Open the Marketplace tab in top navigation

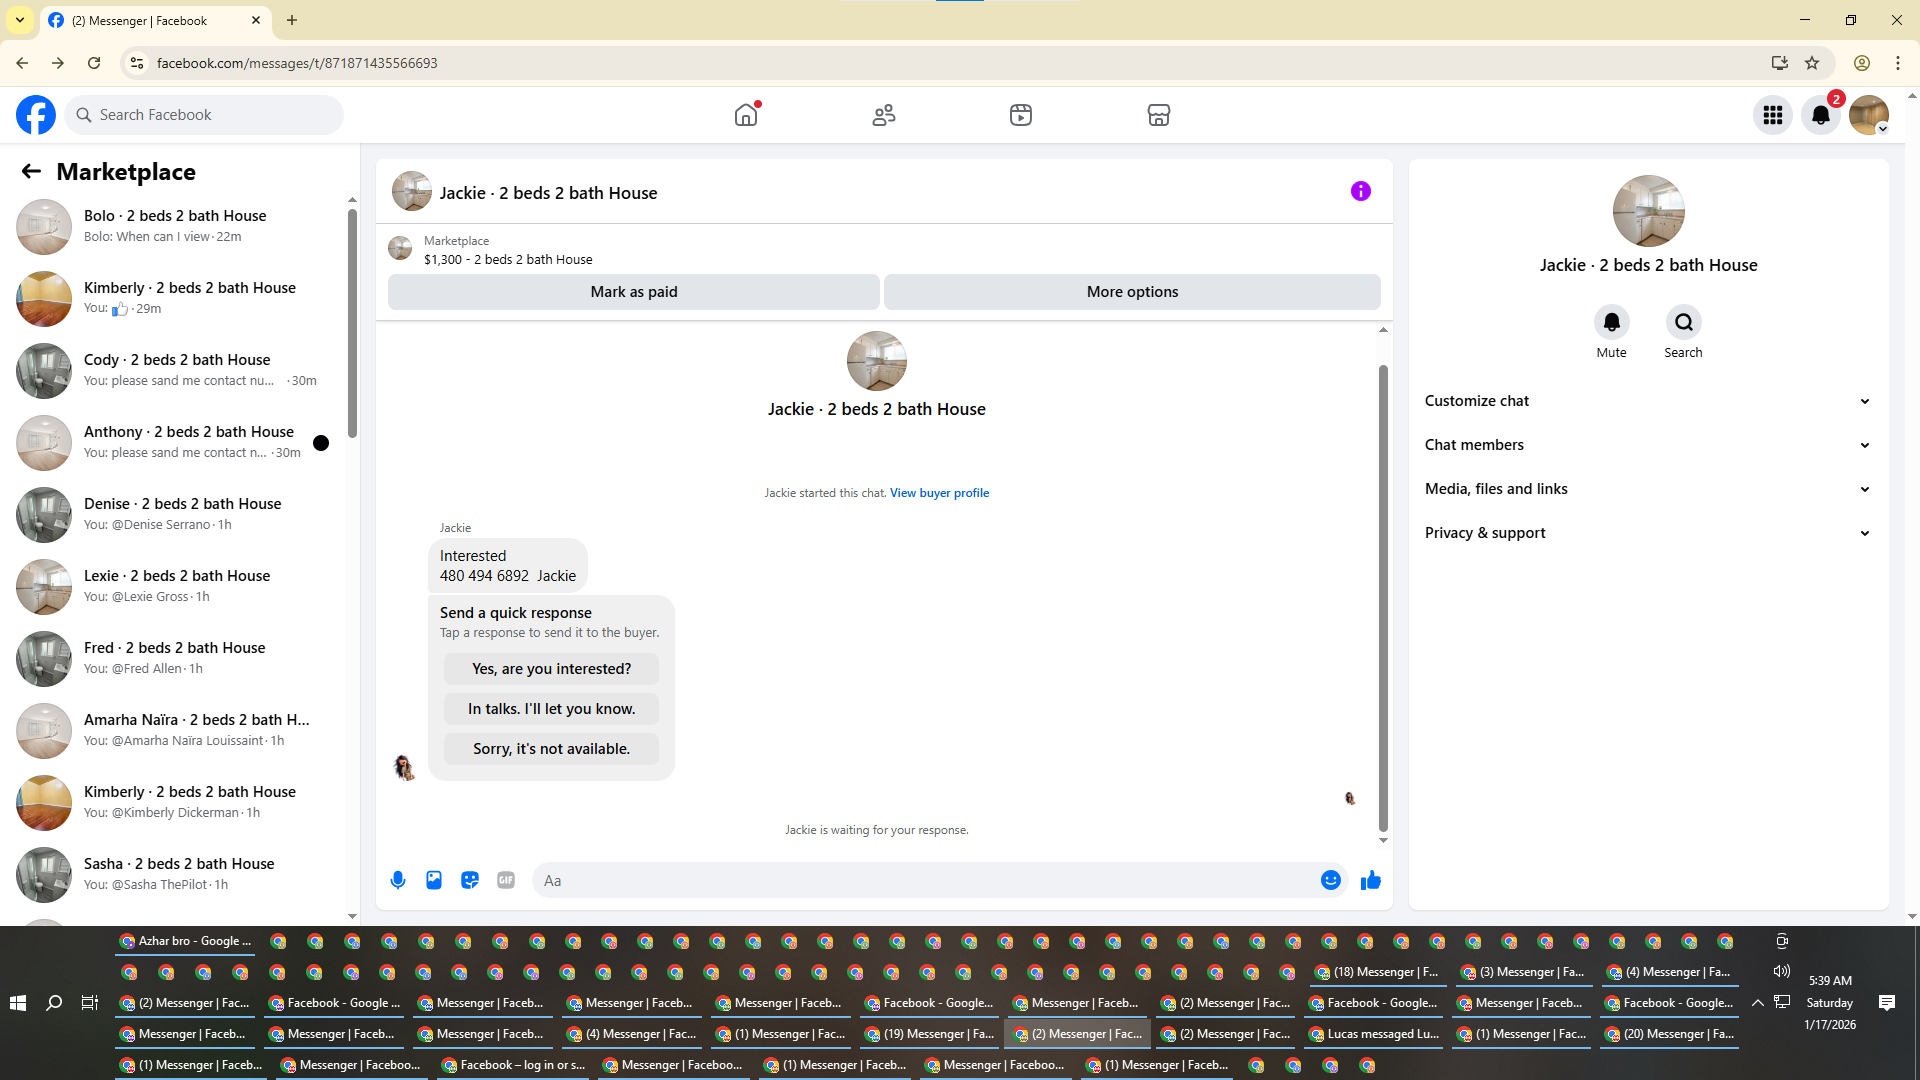click(x=1158, y=115)
